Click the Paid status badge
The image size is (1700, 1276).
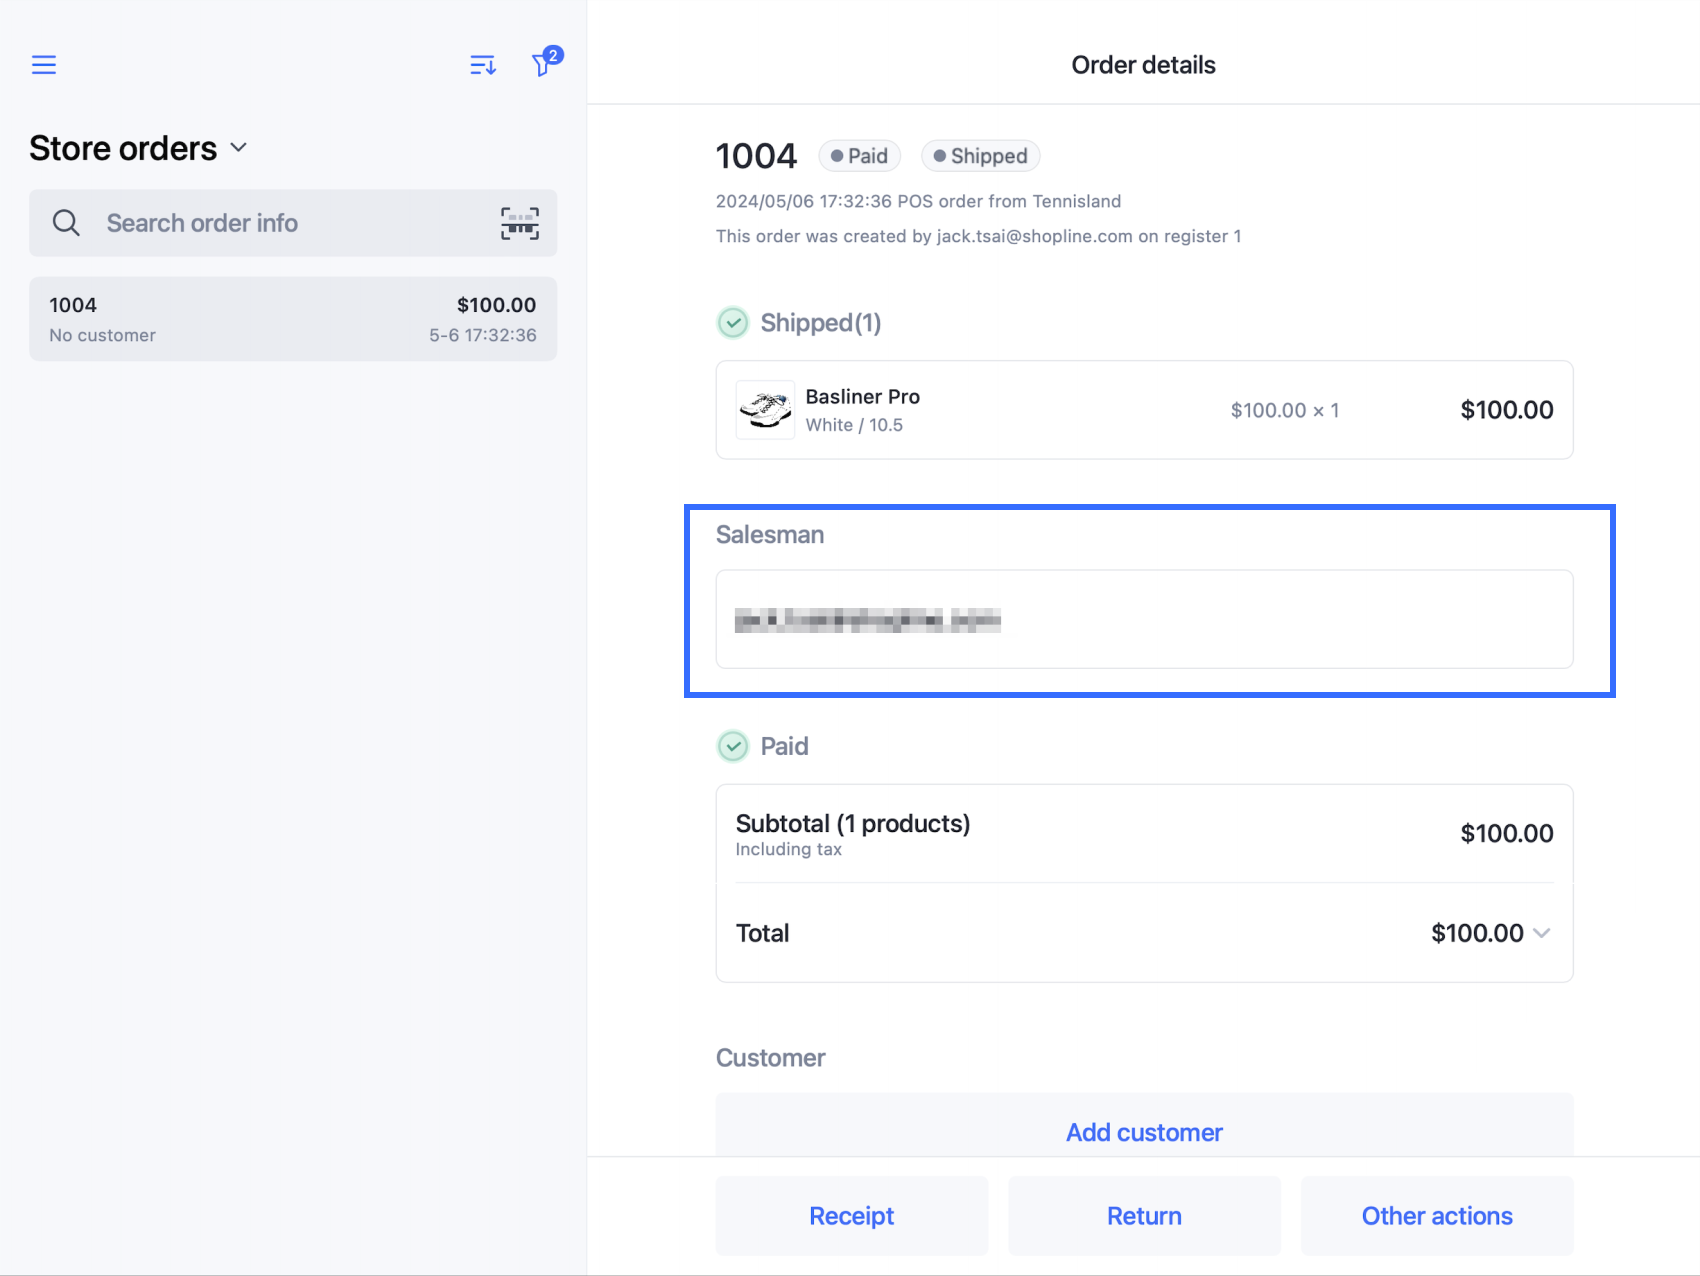pyautogui.click(x=860, y=156)
